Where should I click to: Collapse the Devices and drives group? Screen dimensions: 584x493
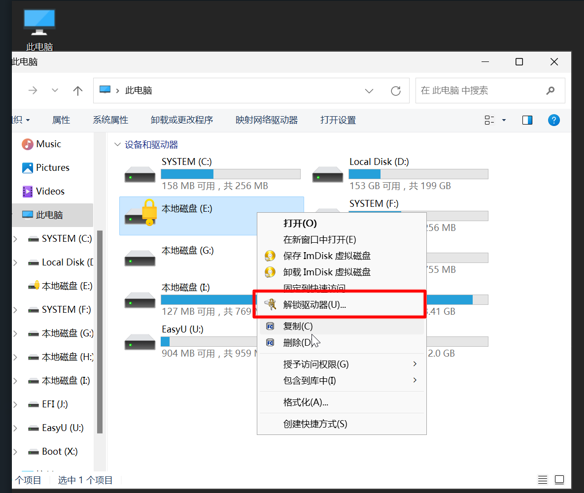click(x=117, y=144)
